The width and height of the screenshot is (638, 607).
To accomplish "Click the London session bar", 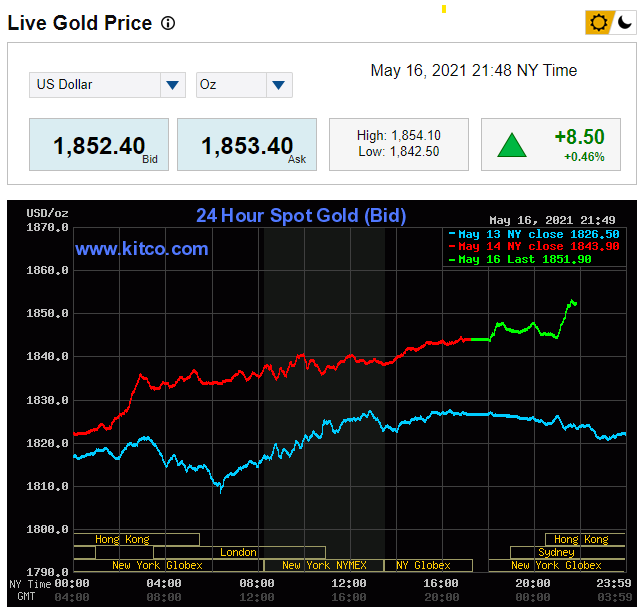I will [x=239, y=552].
